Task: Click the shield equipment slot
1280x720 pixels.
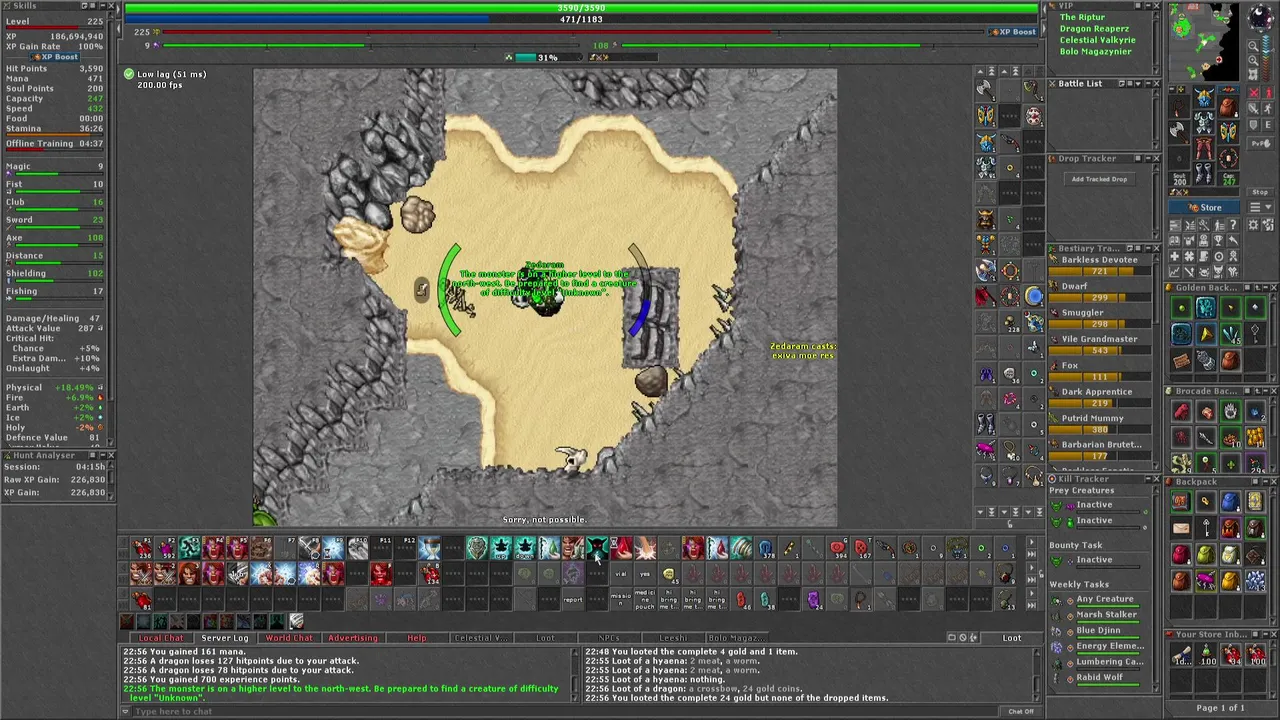Action: point(1228,132)
